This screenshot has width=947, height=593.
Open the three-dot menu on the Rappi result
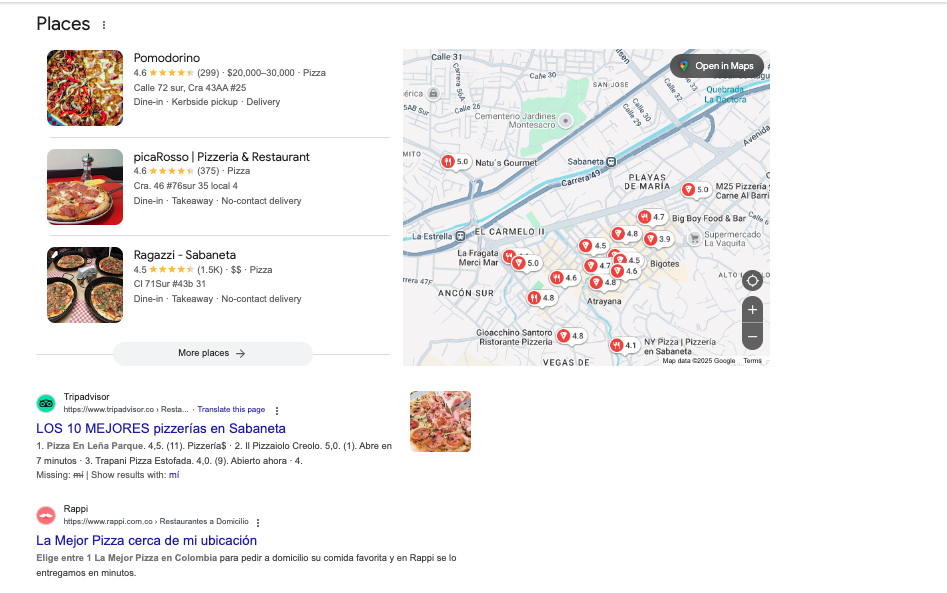[258, 523]
